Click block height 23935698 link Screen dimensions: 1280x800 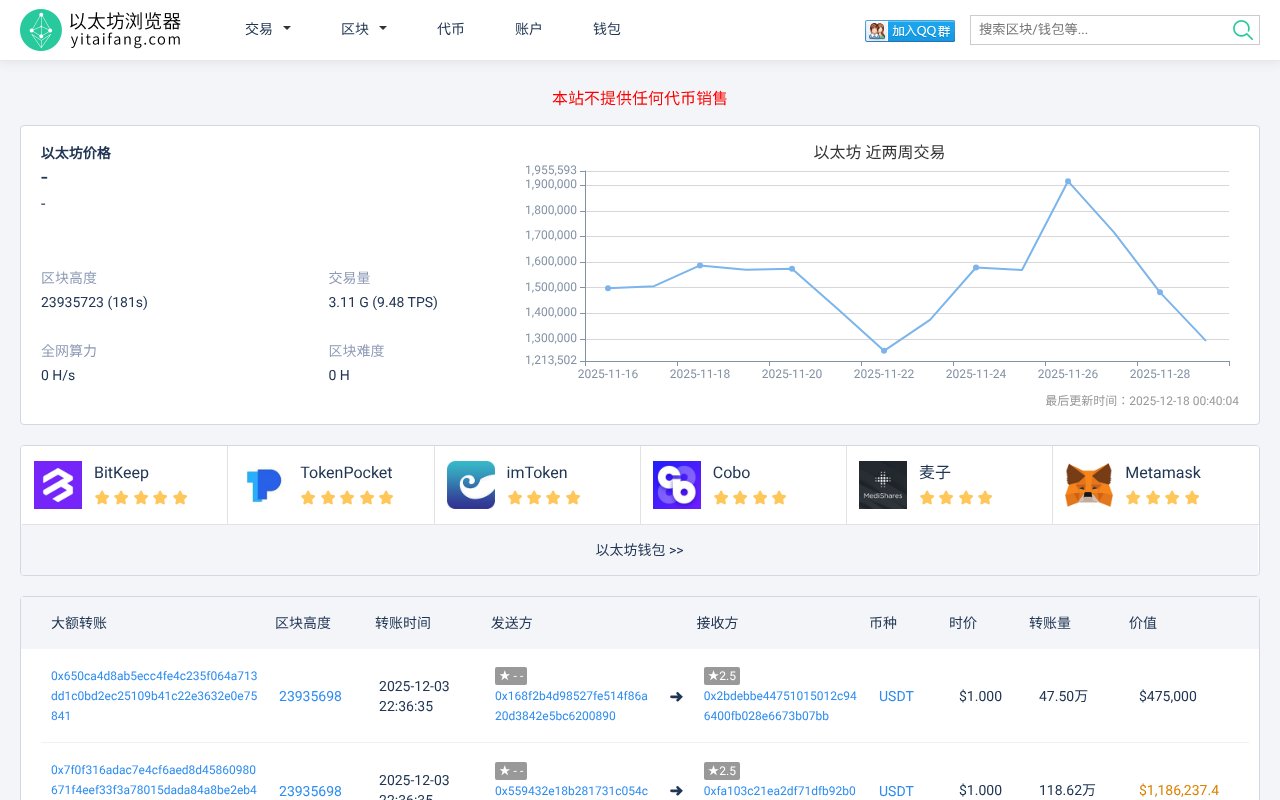coord(310,696)
